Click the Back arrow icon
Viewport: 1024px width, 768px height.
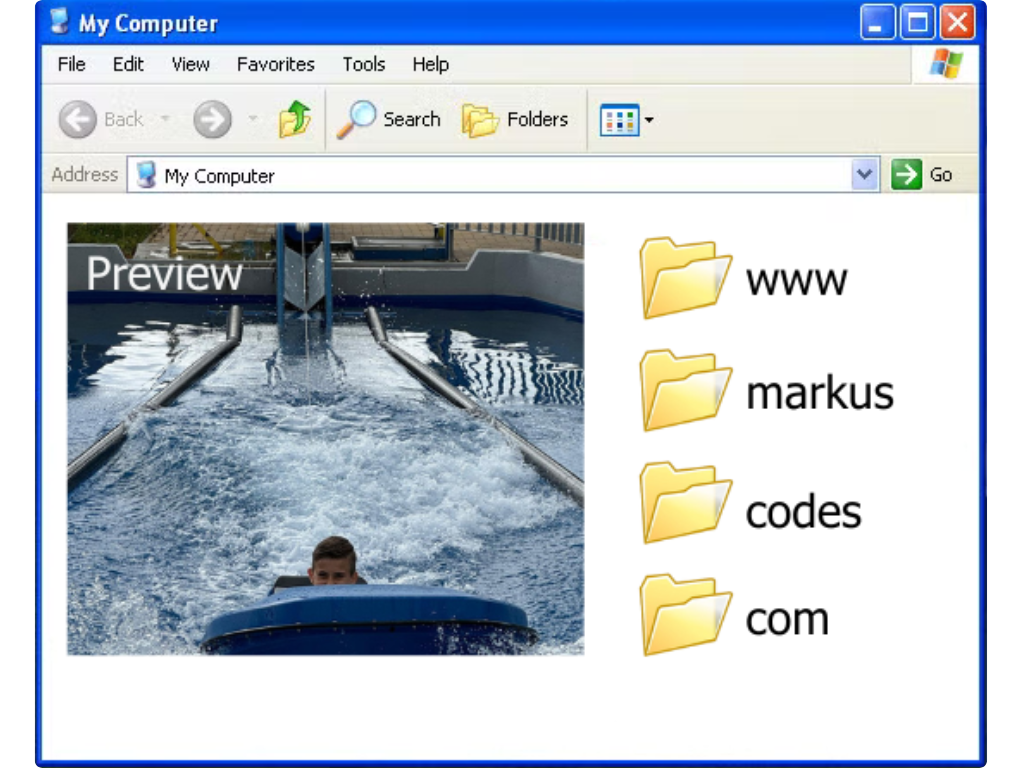pyautogui.click(x=78, y=120)
